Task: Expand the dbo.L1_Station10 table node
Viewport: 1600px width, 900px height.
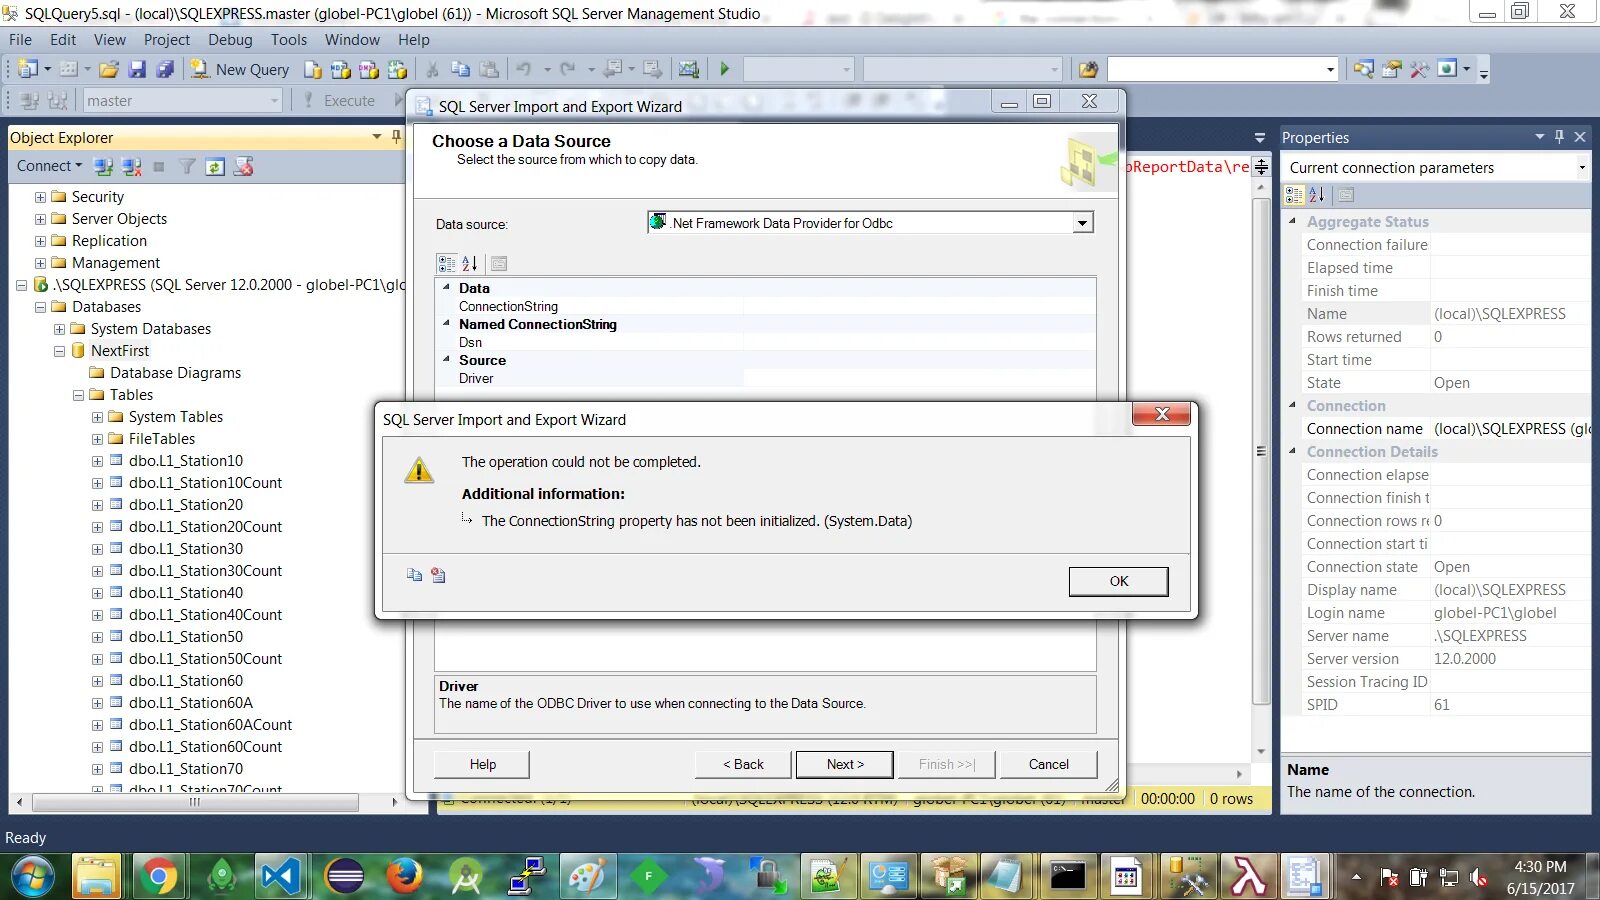Action: point(97,461)
